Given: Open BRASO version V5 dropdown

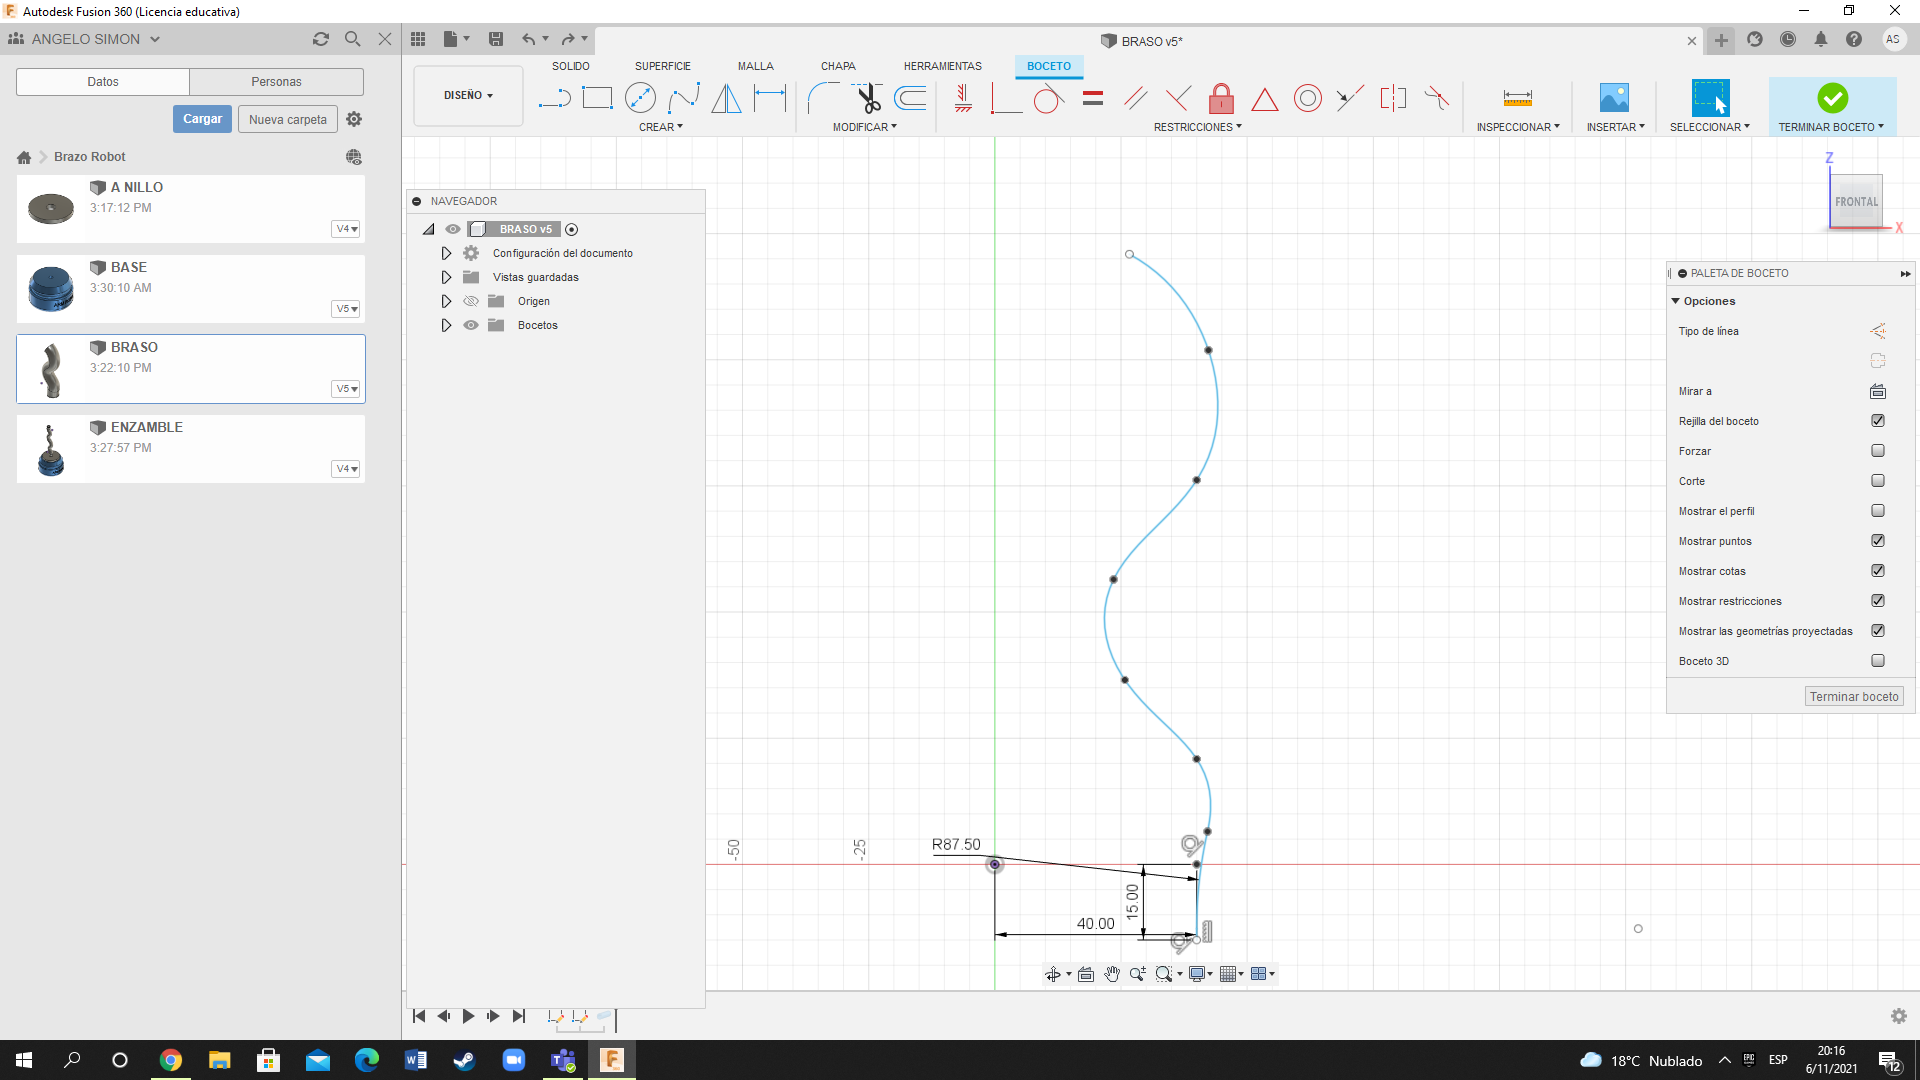Looking at the screenshot, I should coord(346,389).
